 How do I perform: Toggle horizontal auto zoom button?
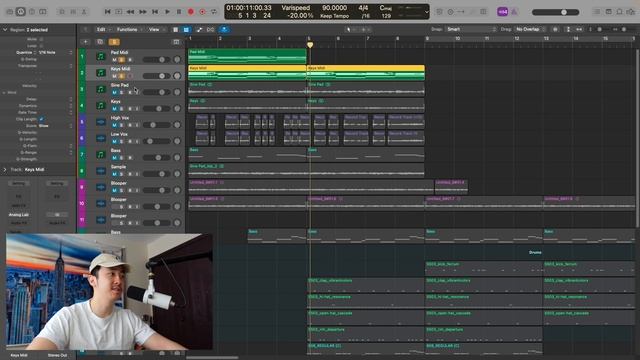pyautogui.click(x=579, y=29)
